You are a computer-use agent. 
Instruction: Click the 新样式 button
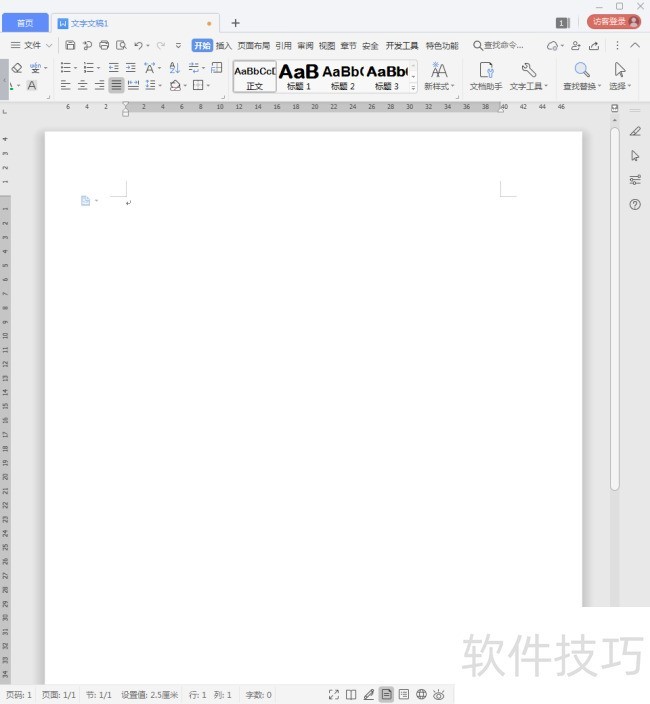click(439, 76)
